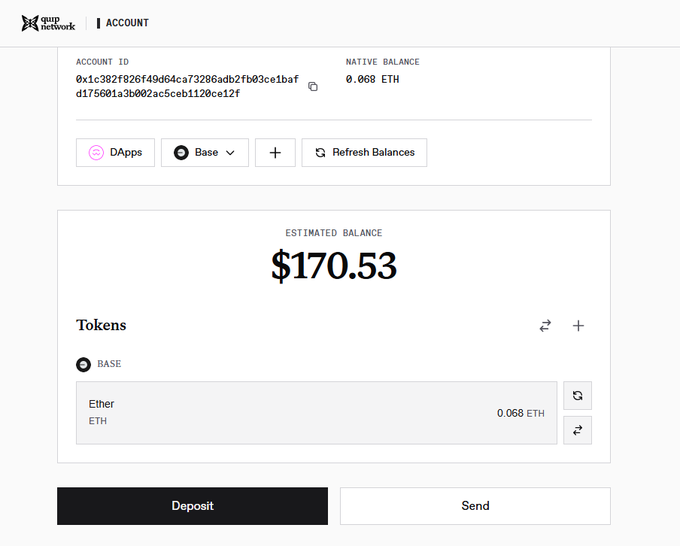The width and height of the screenshot is (680, 546).
Task: Add a token with Tokens plus icon
Action: [578, 326]
